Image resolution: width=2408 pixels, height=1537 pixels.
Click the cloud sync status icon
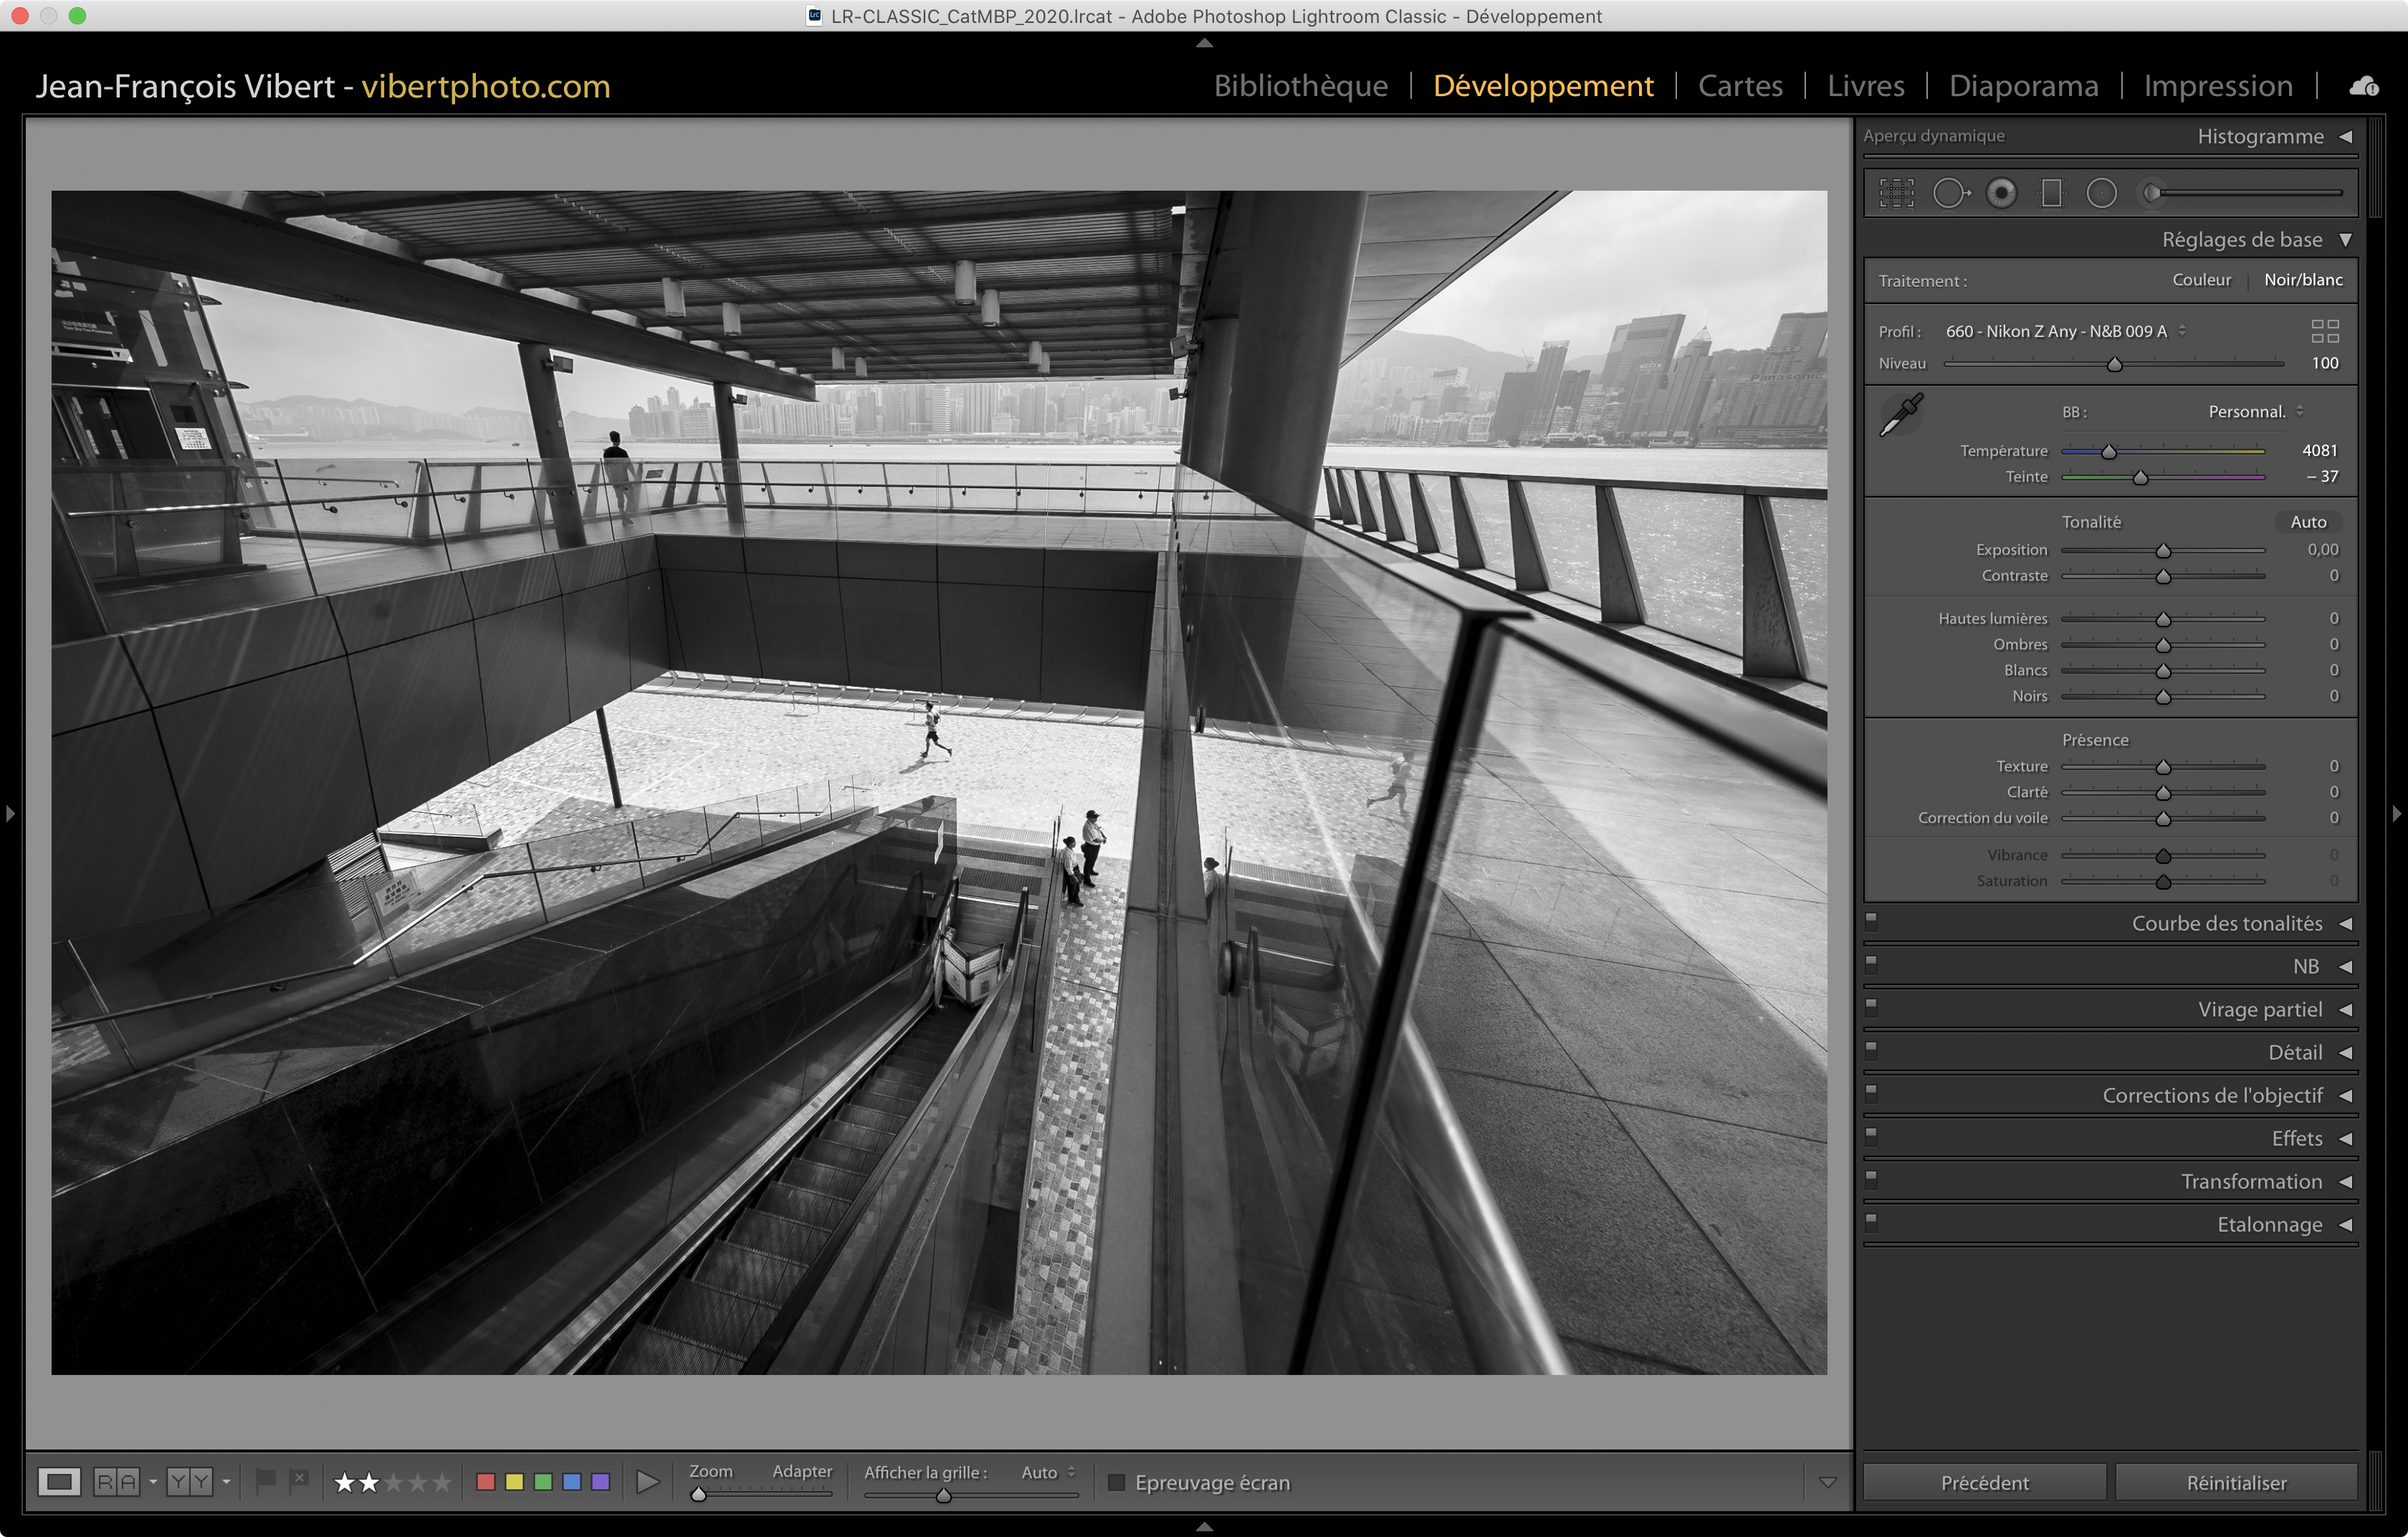point(2364,87)
